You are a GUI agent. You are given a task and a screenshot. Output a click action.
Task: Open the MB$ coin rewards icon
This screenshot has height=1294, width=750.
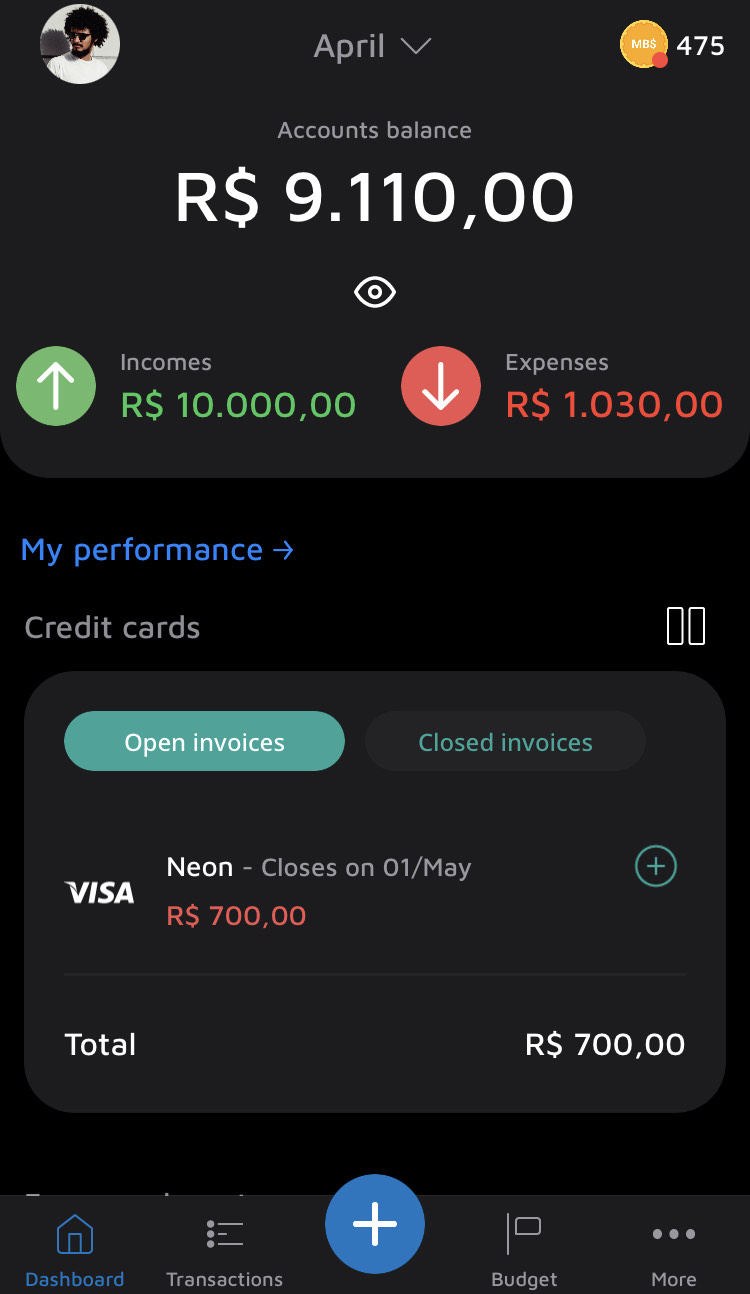click(644, 45)
